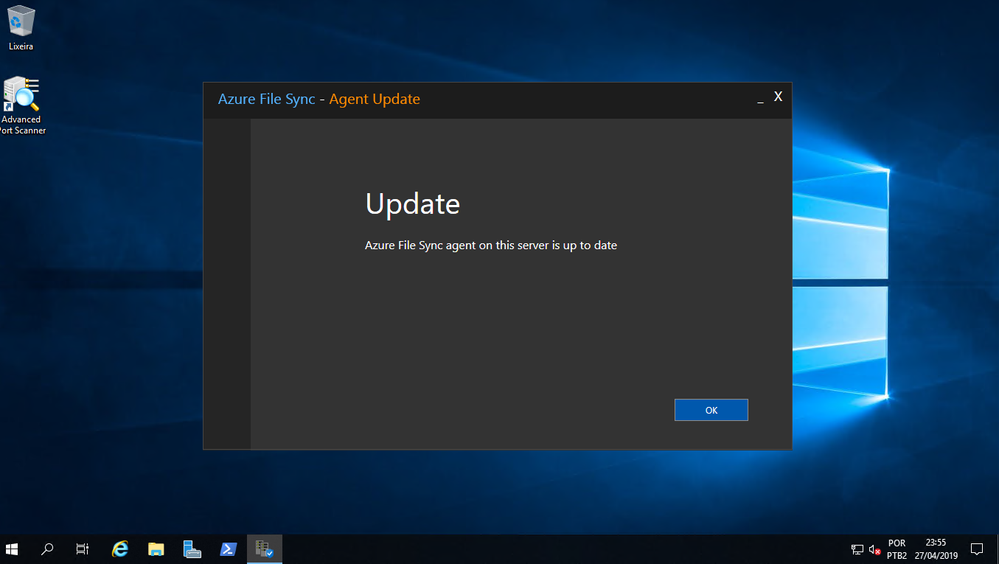Launch PowerShell from the taskbar

pos(228,549)
